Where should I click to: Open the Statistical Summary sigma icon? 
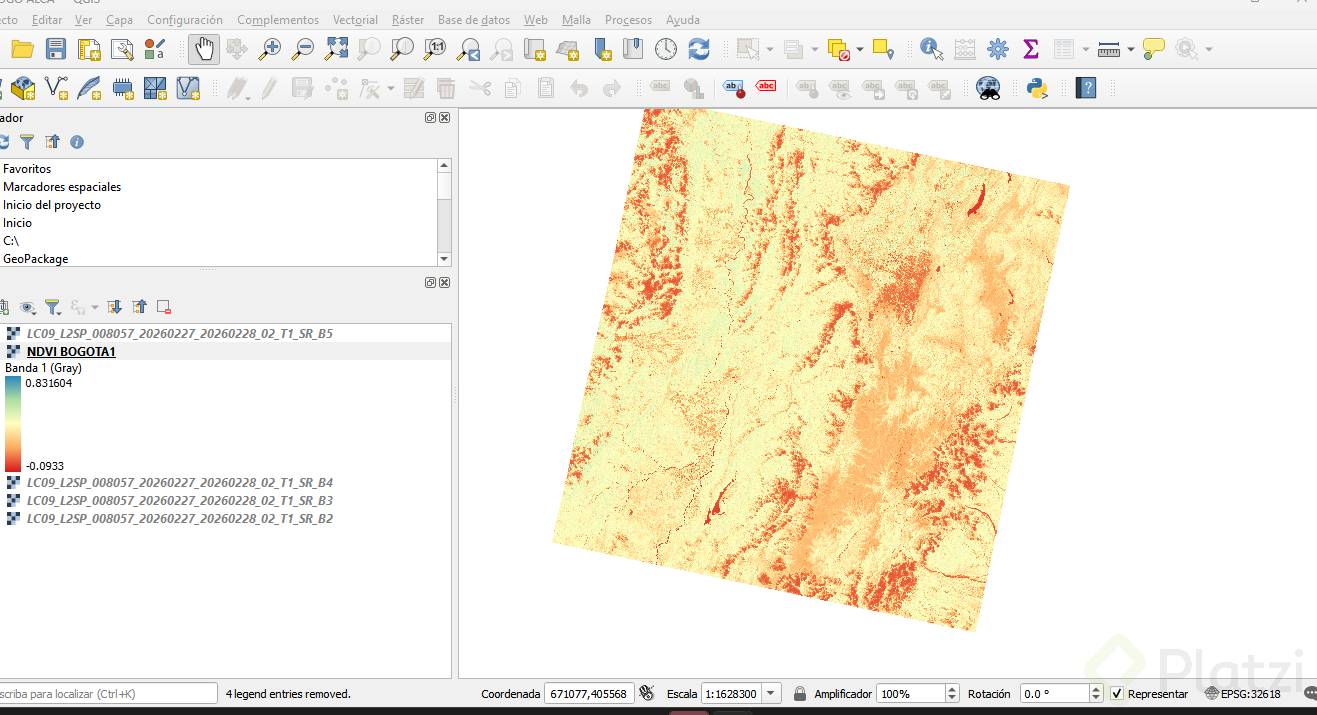pos(1031,48)
